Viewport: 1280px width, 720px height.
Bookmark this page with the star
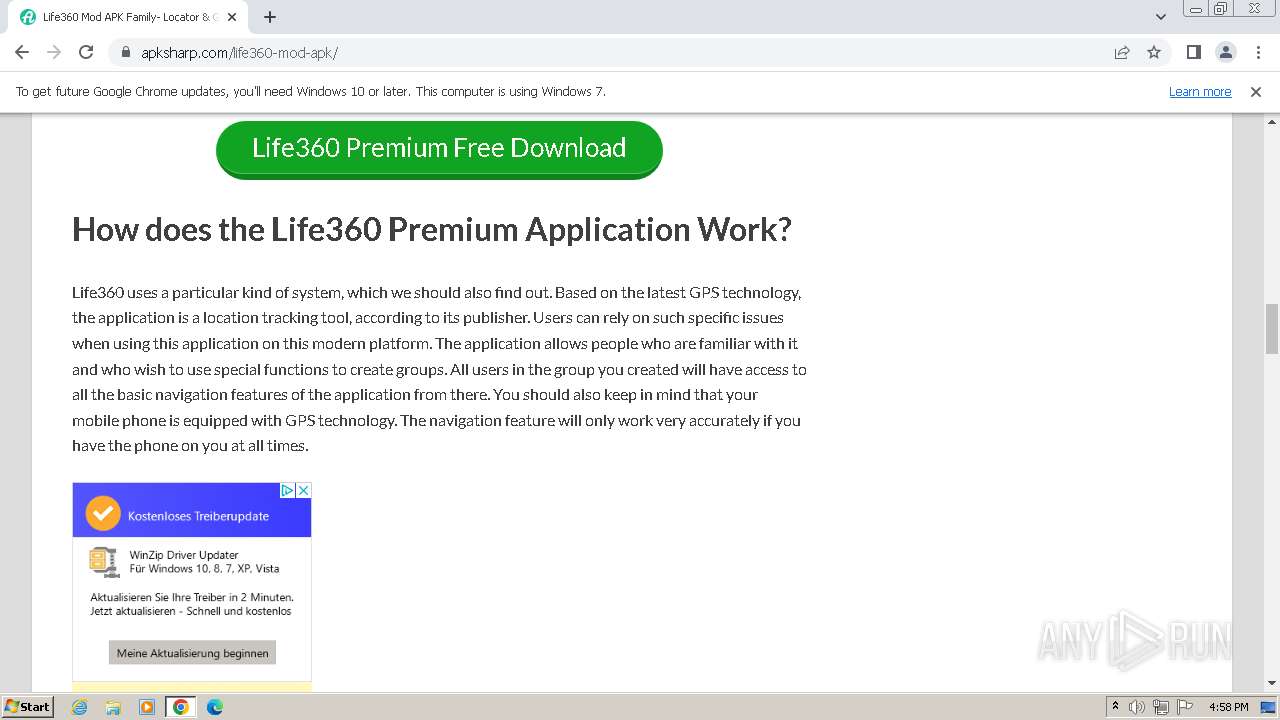tap(1154, 52)
